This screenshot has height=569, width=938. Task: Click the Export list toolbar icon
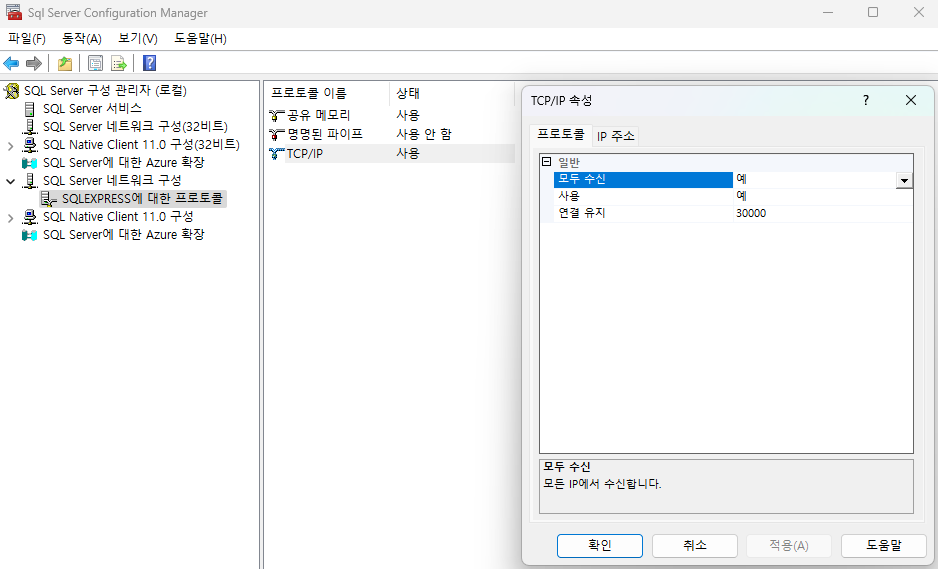tap(119, 63)
